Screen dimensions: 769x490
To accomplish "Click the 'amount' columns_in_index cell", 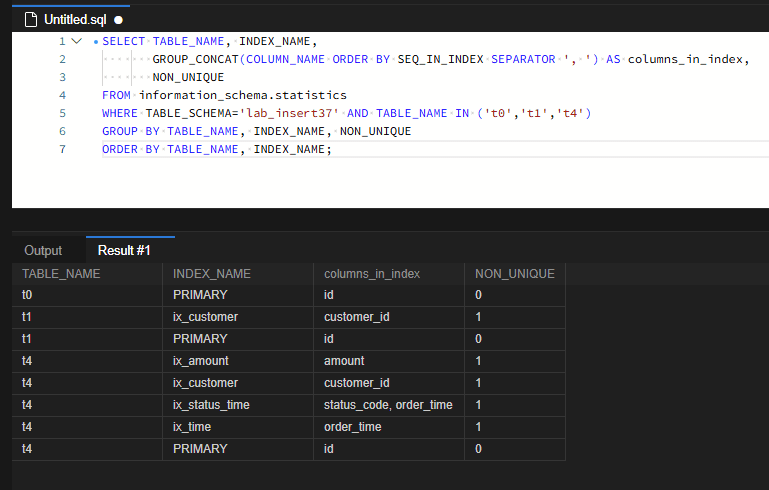I will (x=389, y=361).
